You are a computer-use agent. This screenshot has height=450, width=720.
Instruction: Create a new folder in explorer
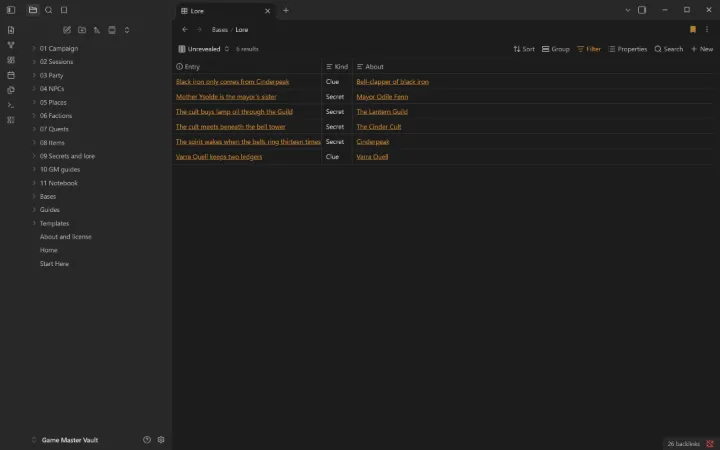tap(82, 30)
